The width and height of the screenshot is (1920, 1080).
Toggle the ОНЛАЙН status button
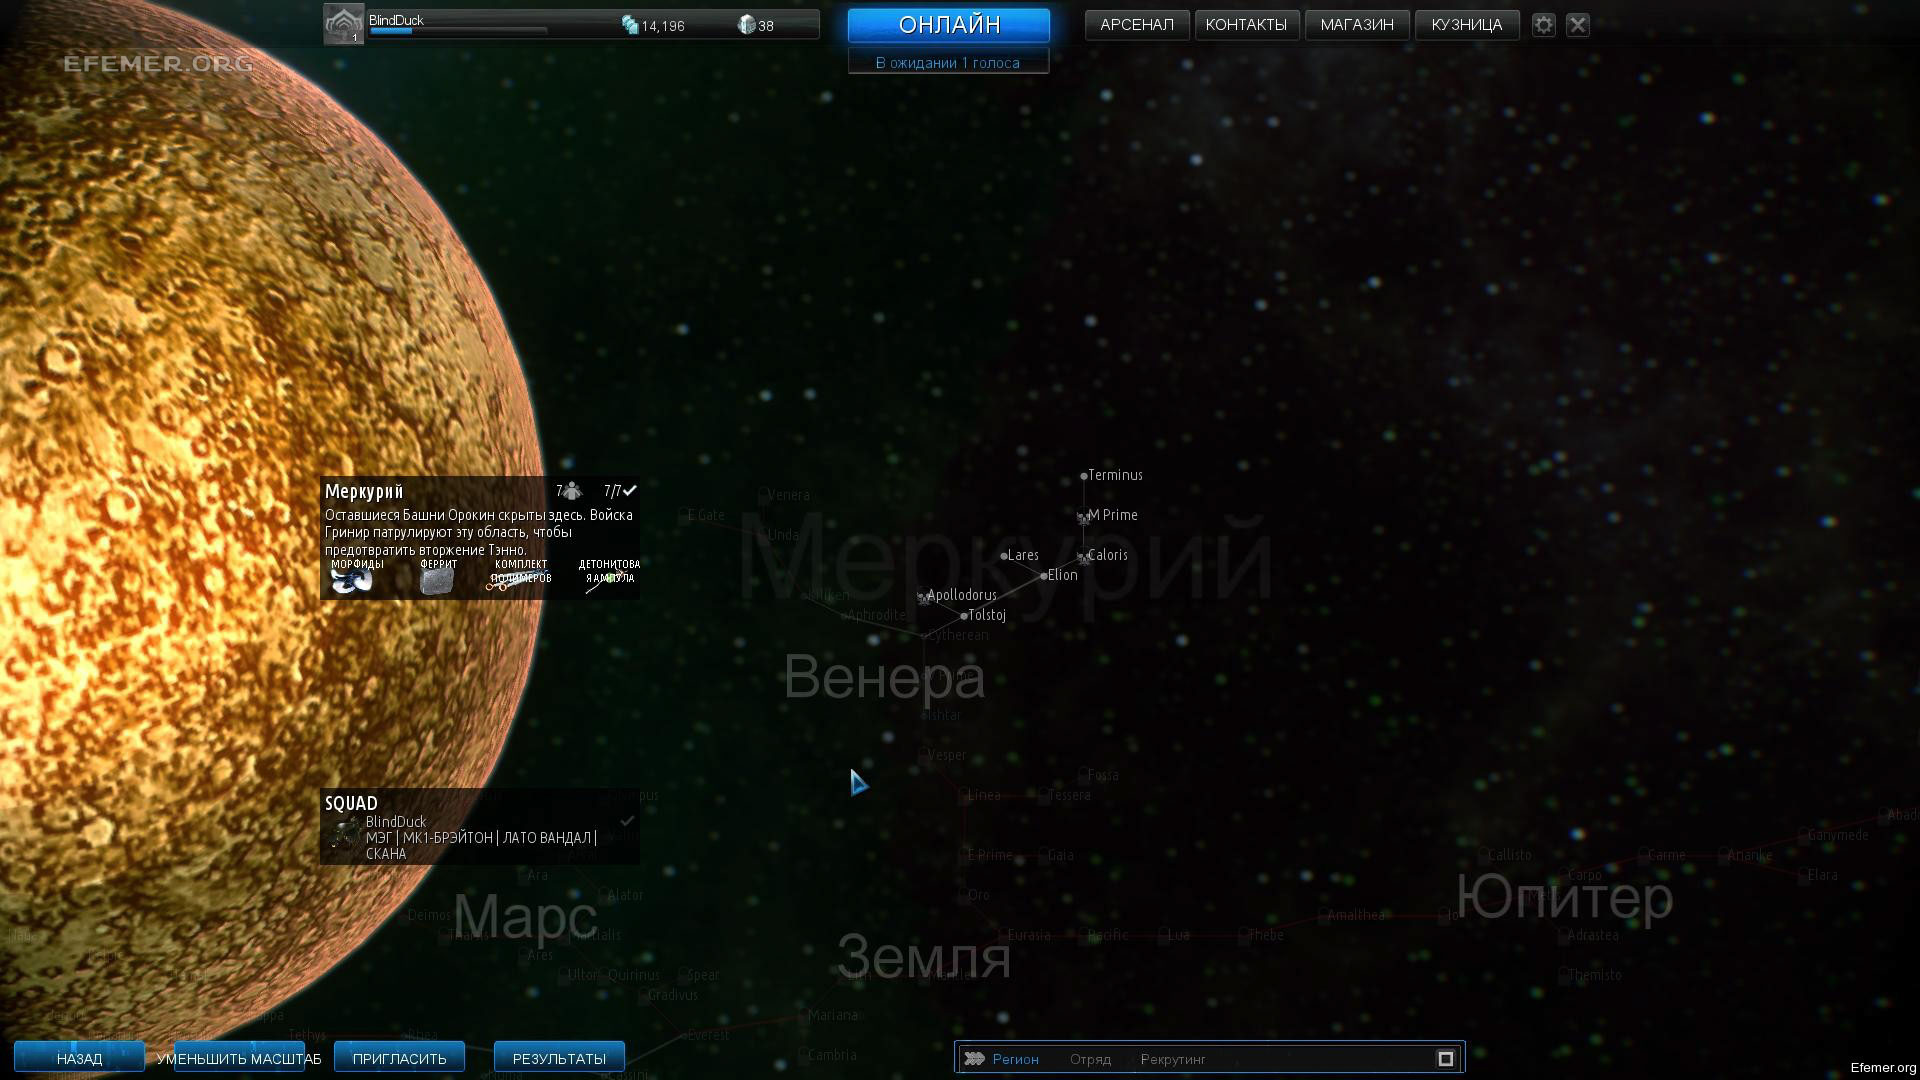949,25
